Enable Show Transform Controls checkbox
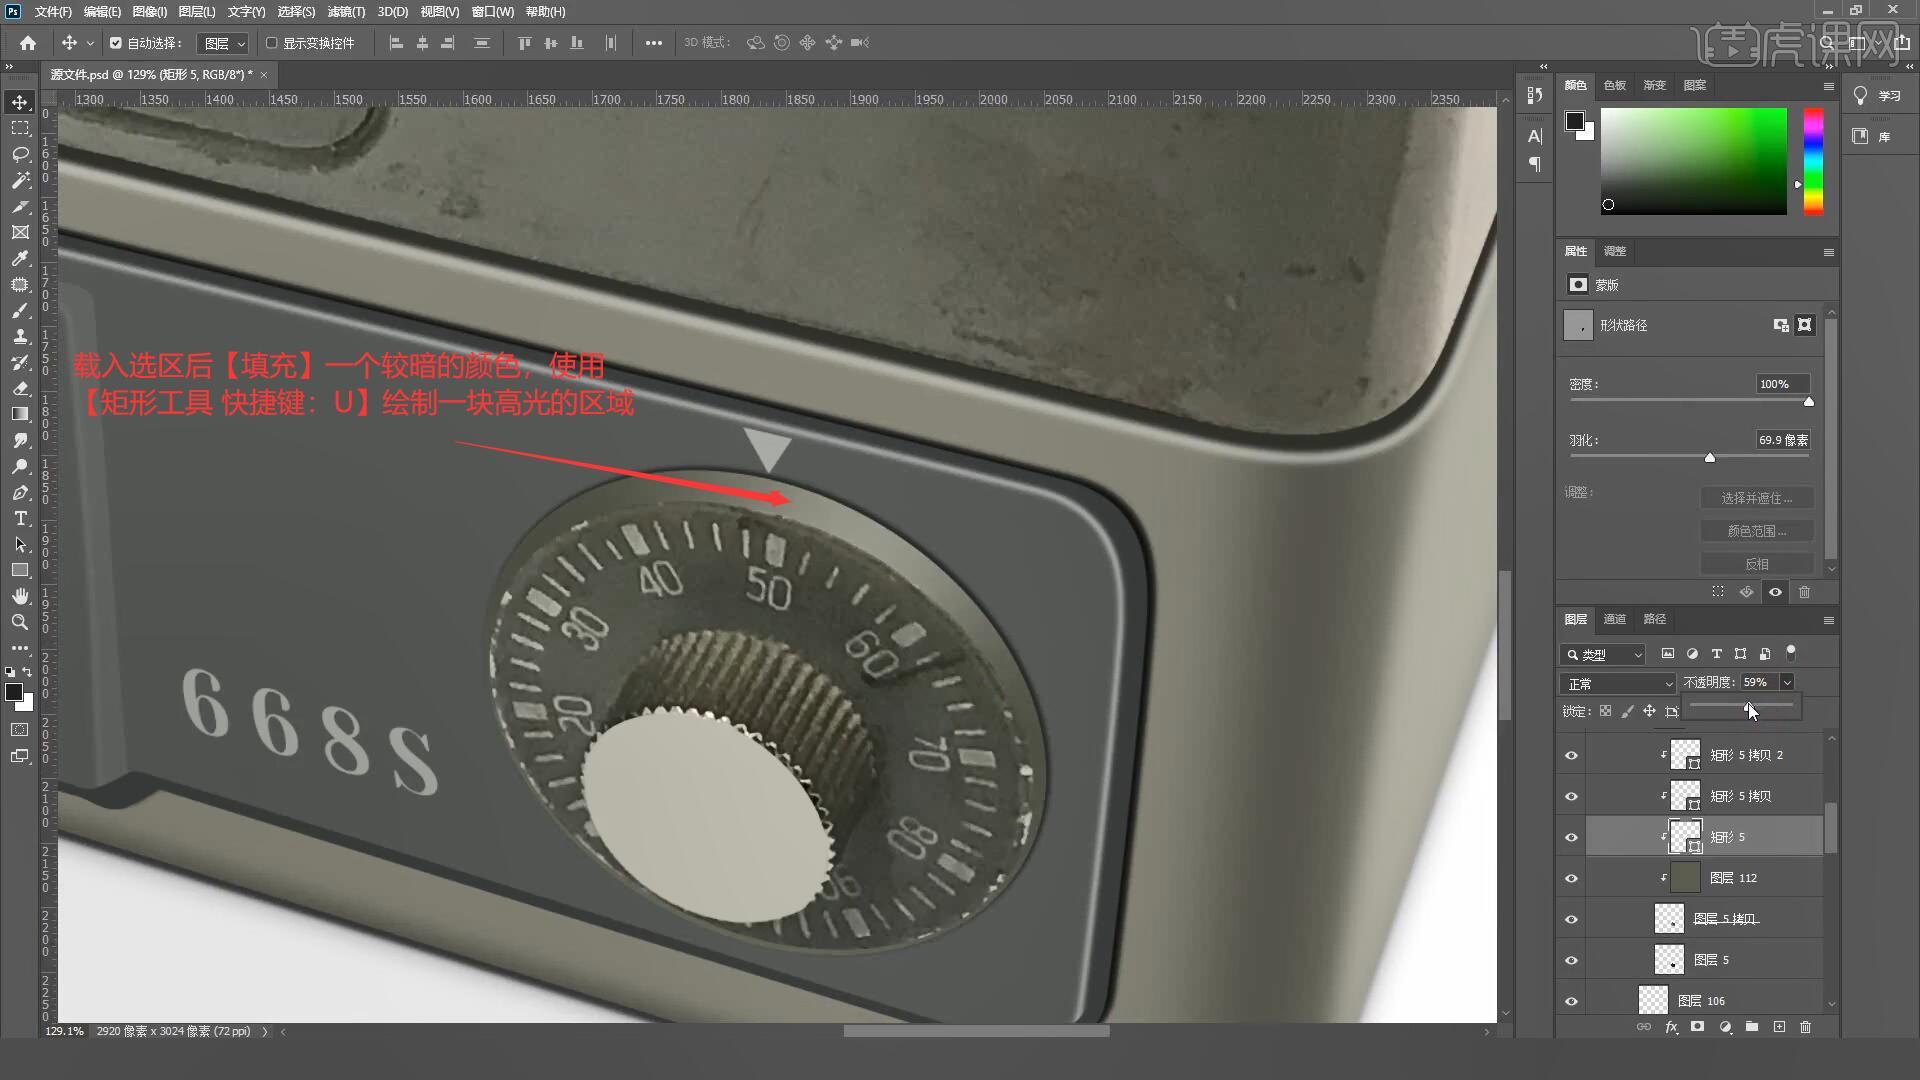The image size is (1920, 1080). (x=271, y=43)
